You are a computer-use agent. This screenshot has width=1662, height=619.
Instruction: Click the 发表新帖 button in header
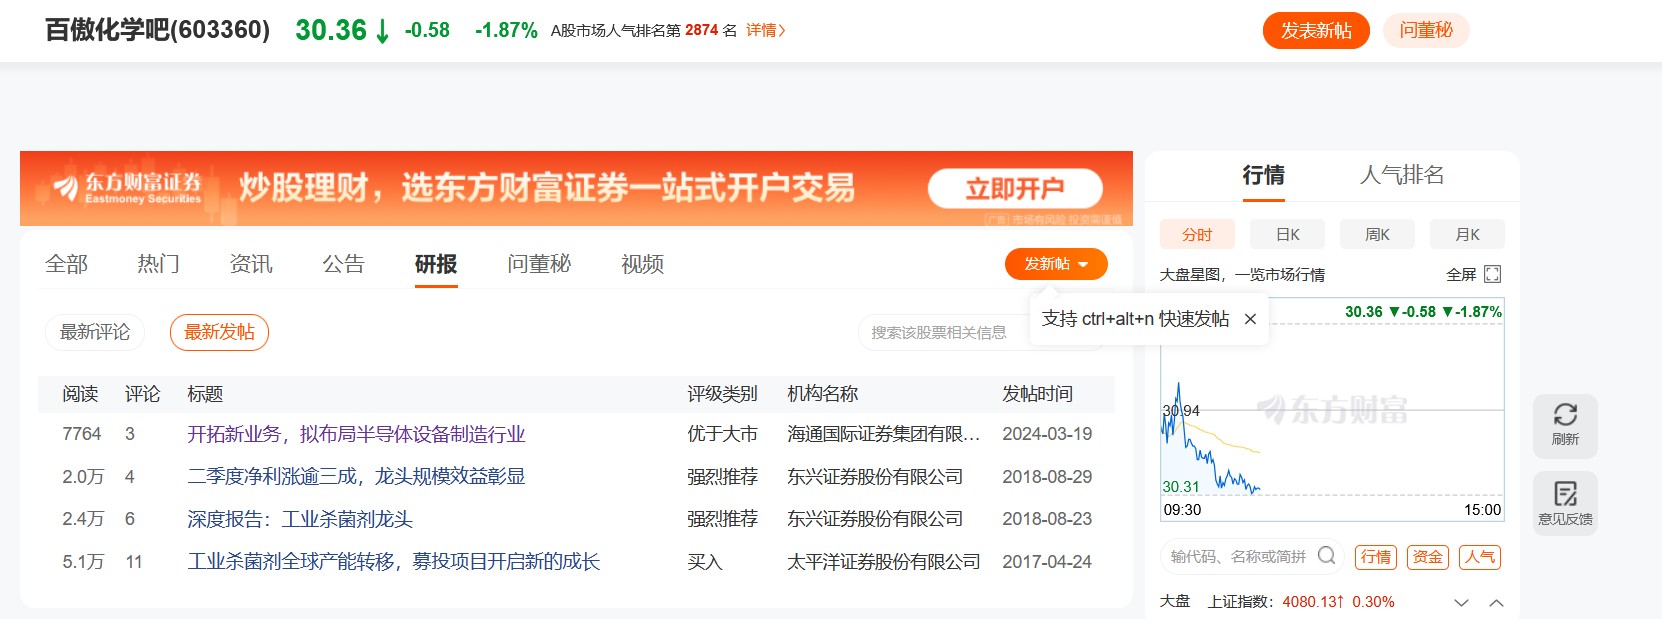point(1316,30)
